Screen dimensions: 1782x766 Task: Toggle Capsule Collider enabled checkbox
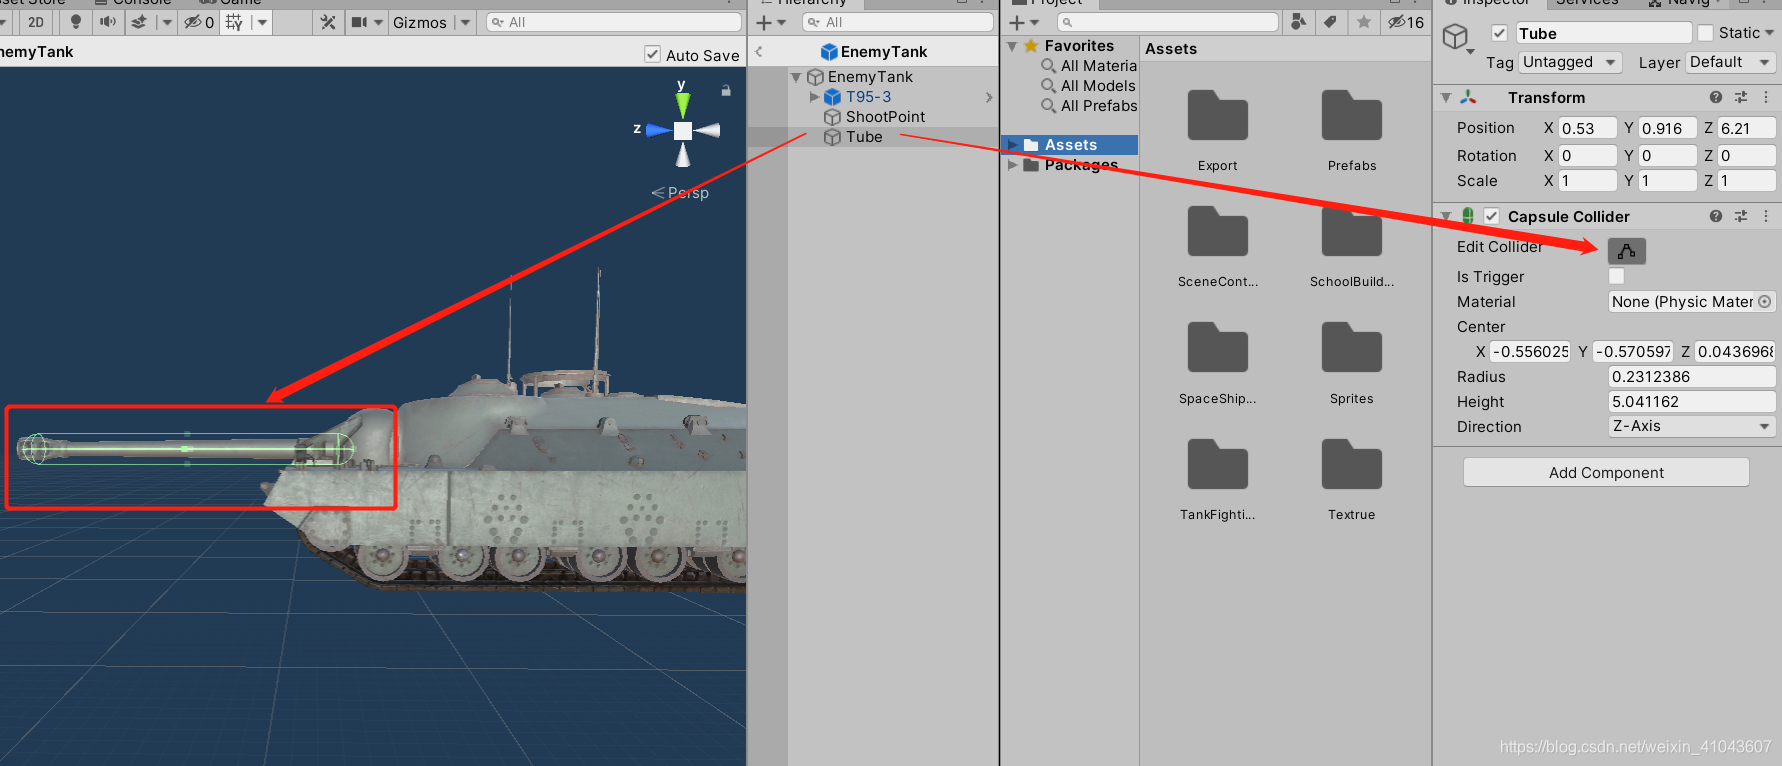tap(1491, 216)
